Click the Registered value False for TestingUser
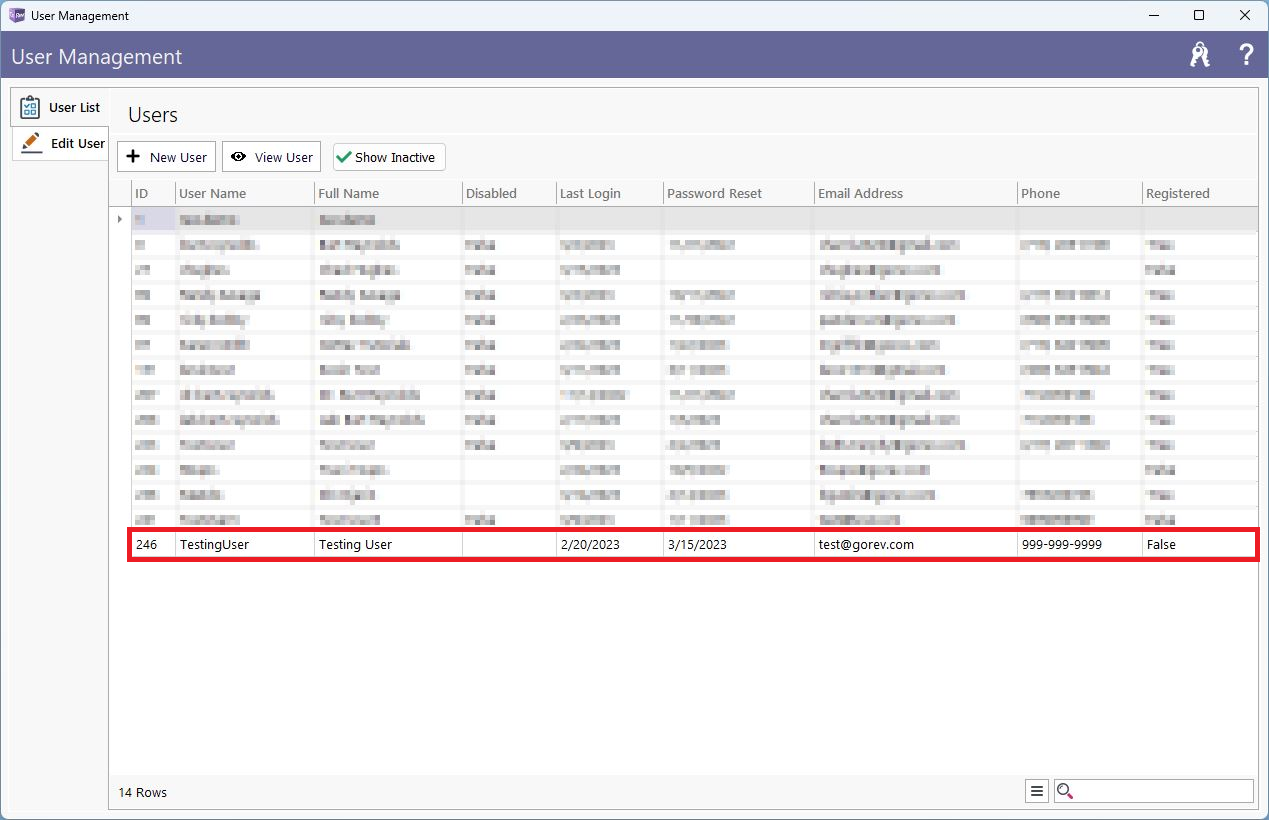The height and width of the screenshot is (820, 1269). click(1200, 545)
